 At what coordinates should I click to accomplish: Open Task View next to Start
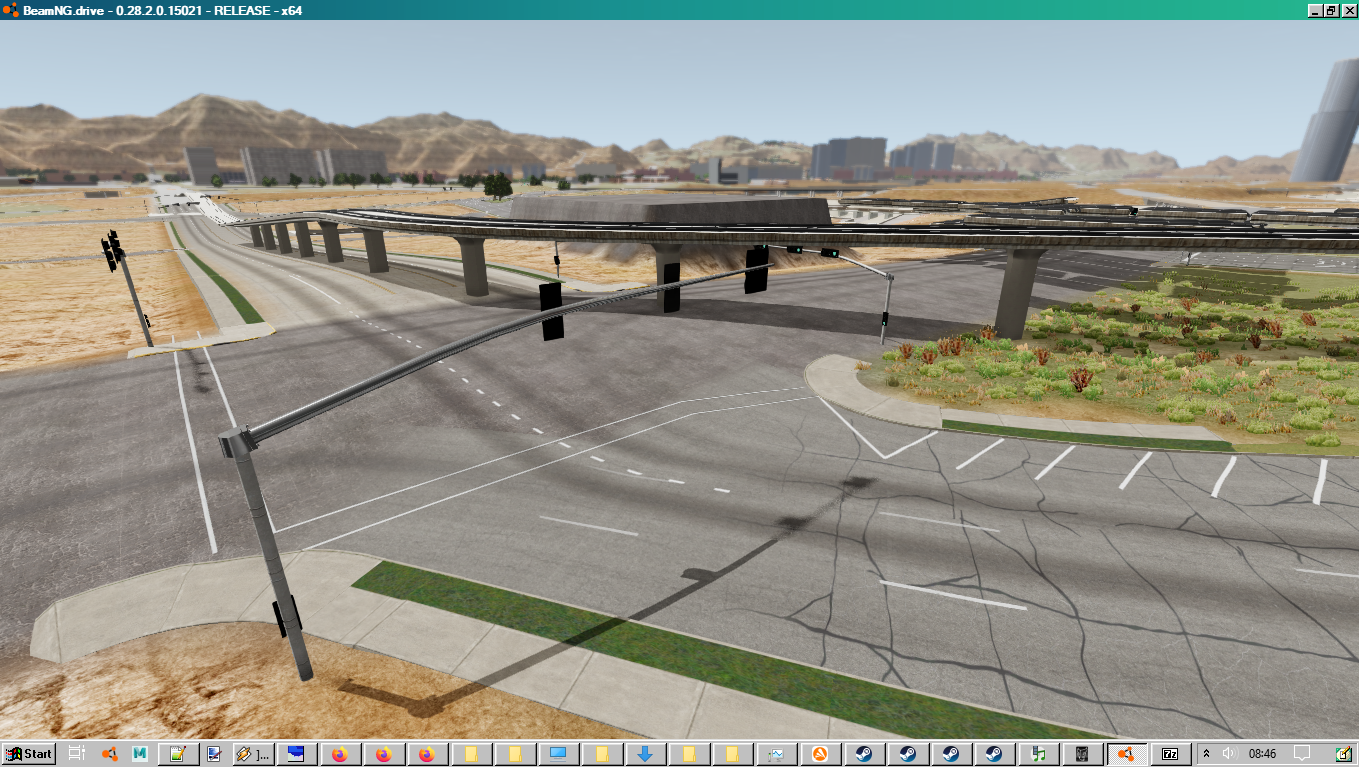[77, 754]
